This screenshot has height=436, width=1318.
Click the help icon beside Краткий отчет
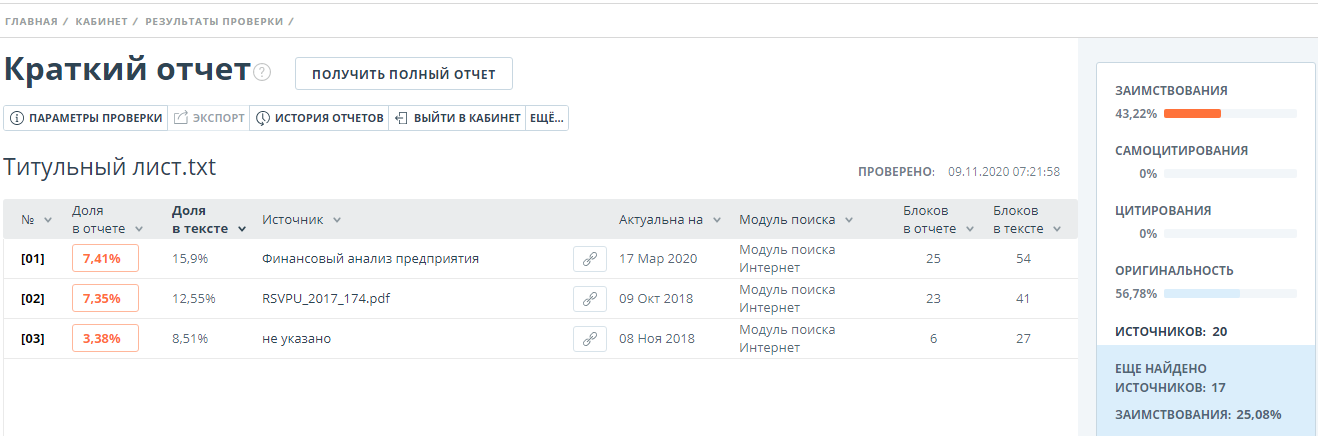coord(262,72)
